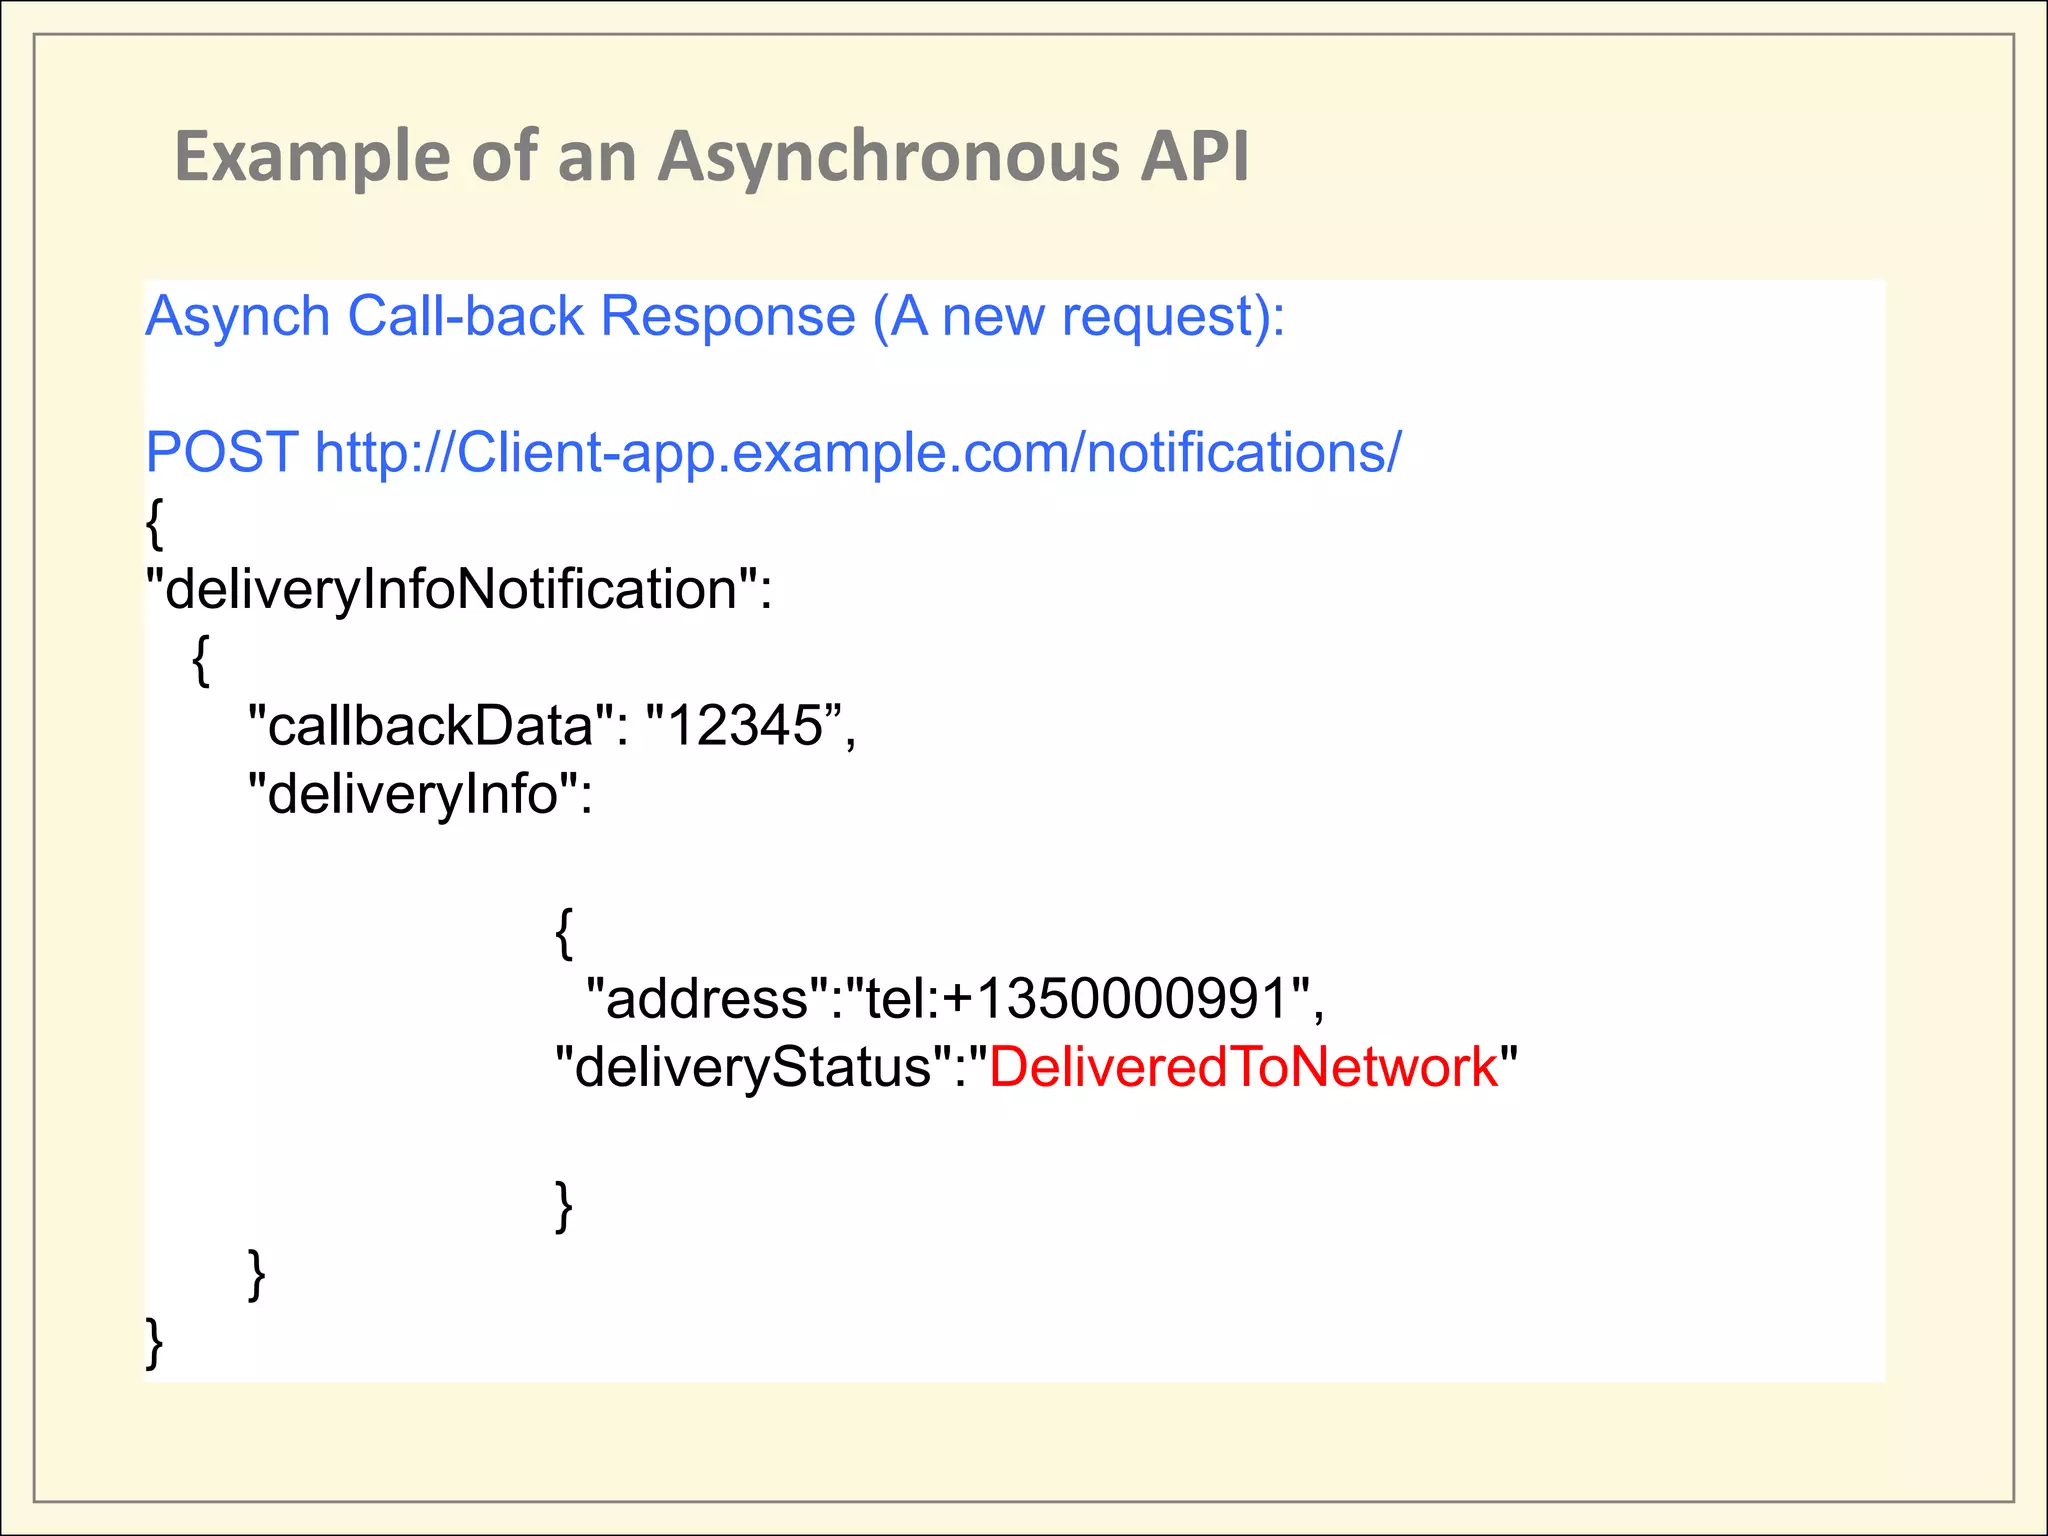Open the Client-app.example.com notifications URL
This screenshot has height=1536, width=2048.
(x=858, y=453)
